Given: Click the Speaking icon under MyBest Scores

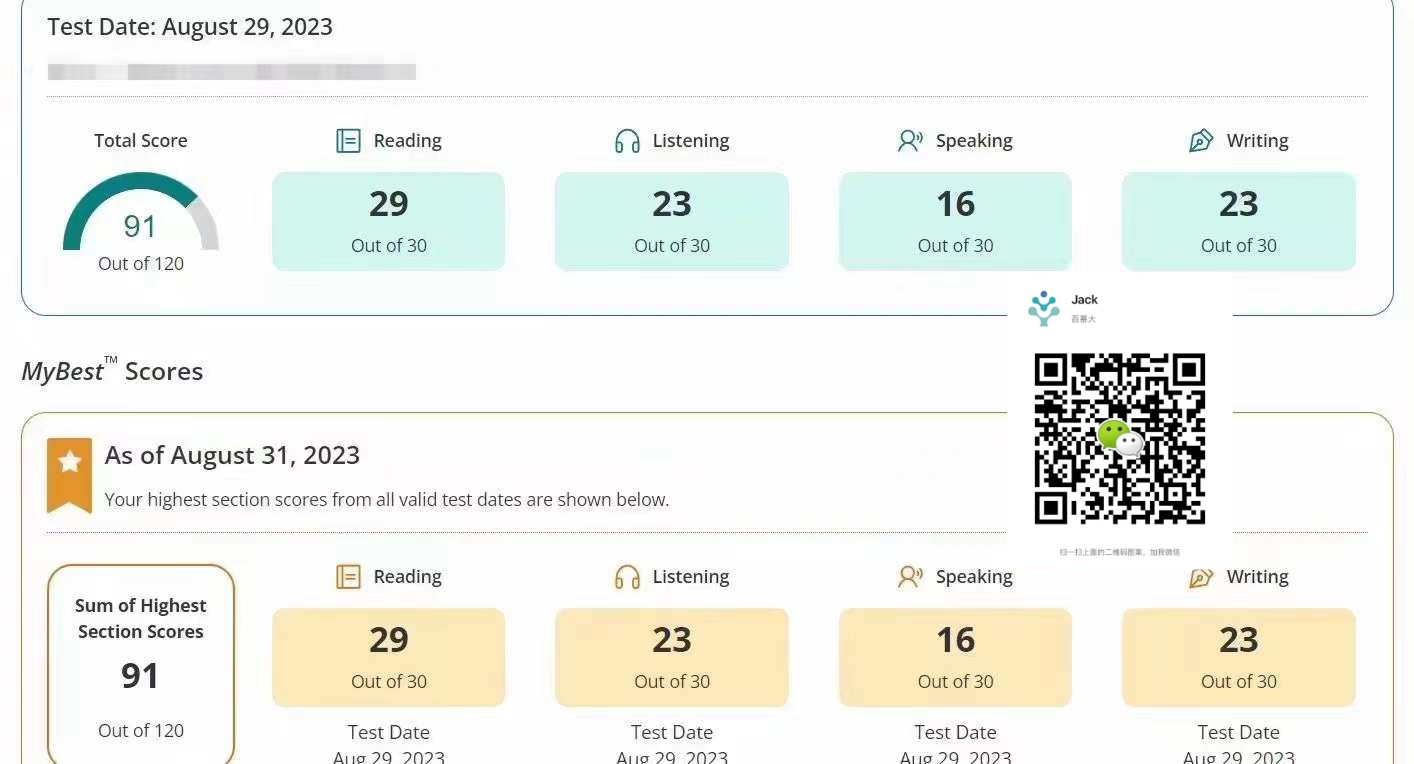Looking at the screenshot, I should coord(910,577).
